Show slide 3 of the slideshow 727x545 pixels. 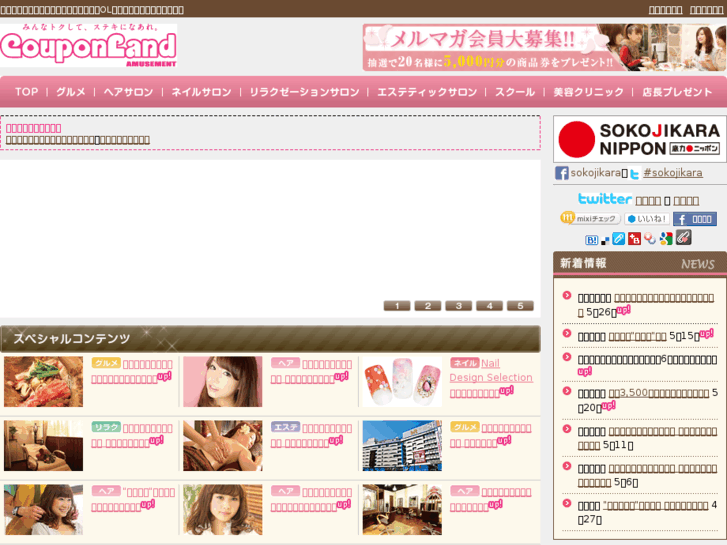[459, 306]
